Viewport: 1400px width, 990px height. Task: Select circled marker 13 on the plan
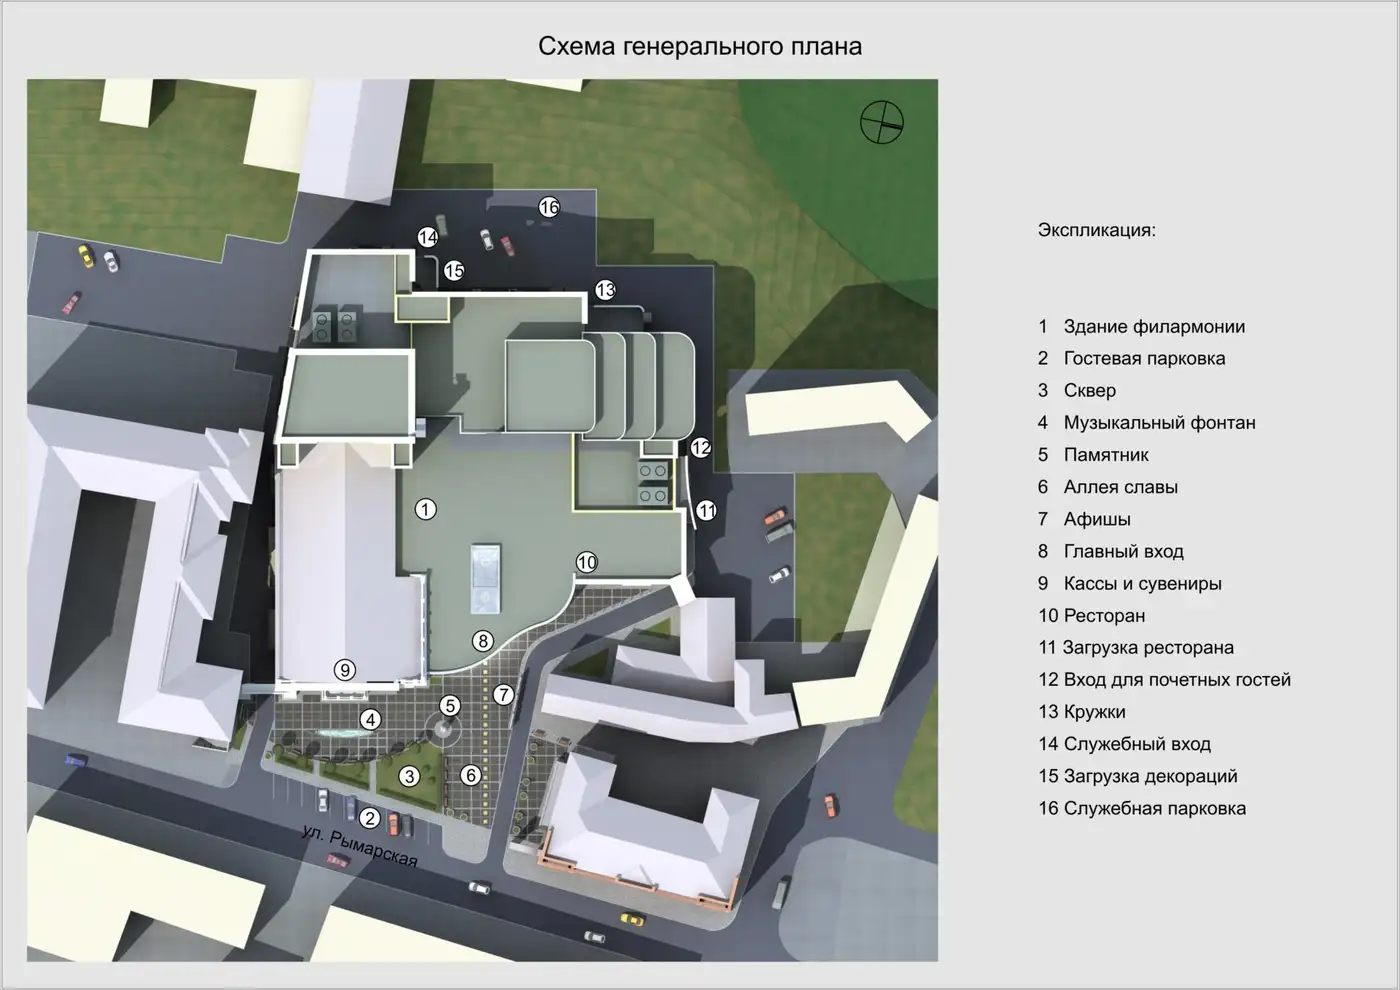coord(605,290)
